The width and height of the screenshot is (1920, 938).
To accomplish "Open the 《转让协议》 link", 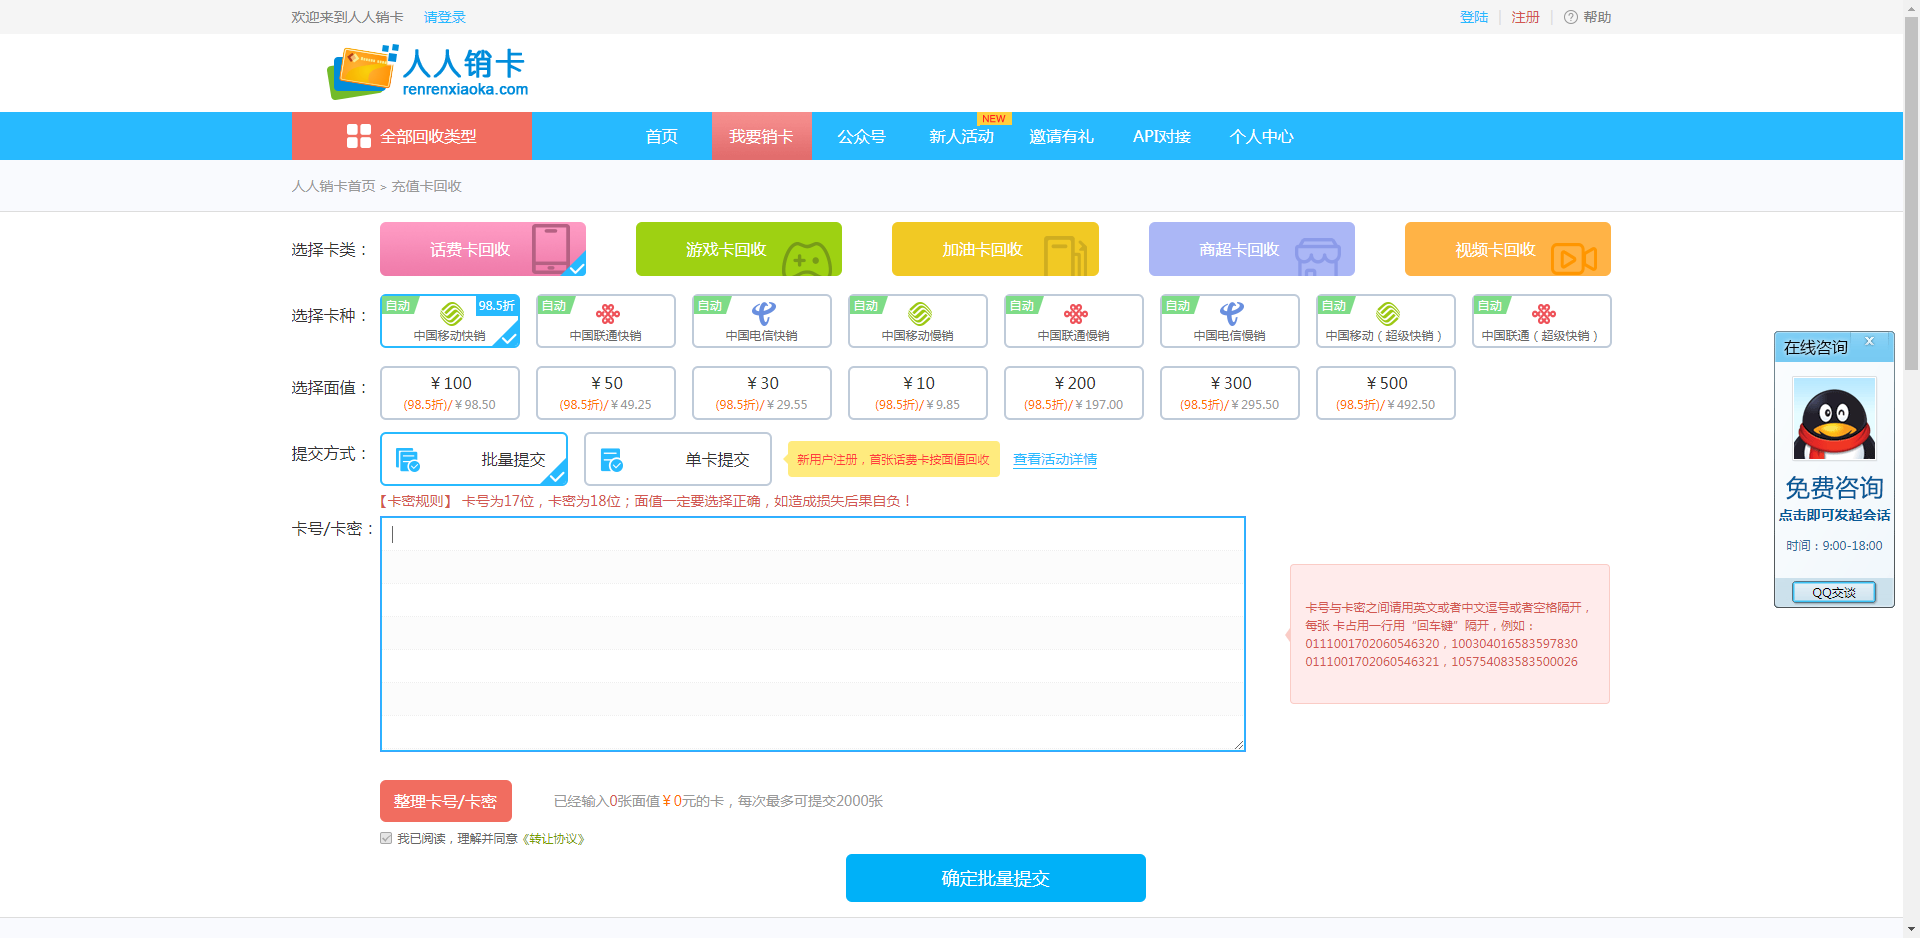I will (553, 839).
